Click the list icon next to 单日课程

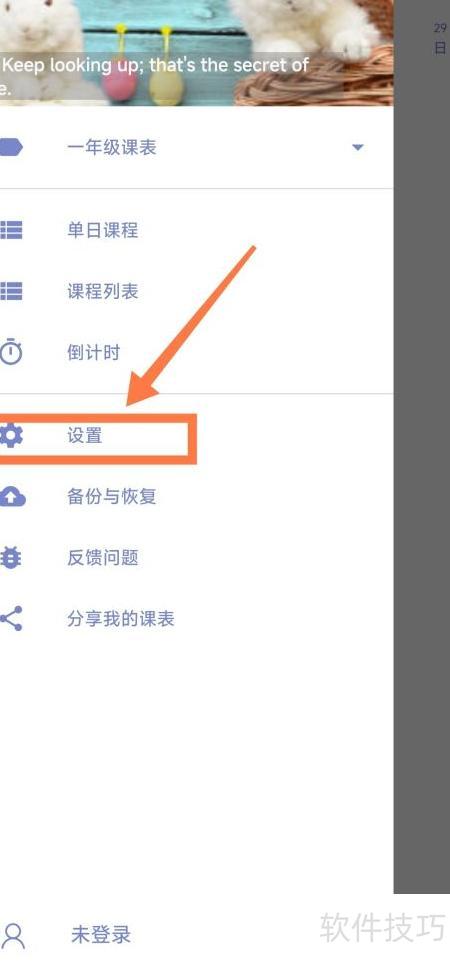(x=11, y=230)
